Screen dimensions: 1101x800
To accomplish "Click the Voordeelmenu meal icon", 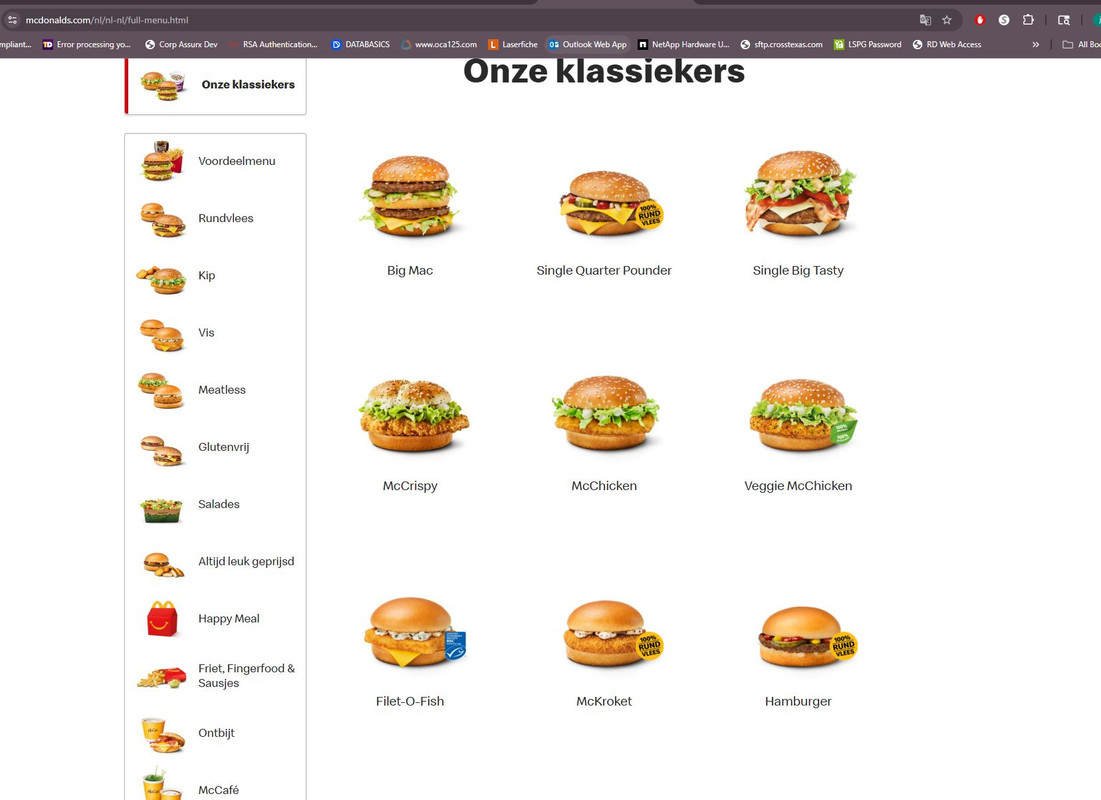I will pyautogui.click(x=162, y=161).
